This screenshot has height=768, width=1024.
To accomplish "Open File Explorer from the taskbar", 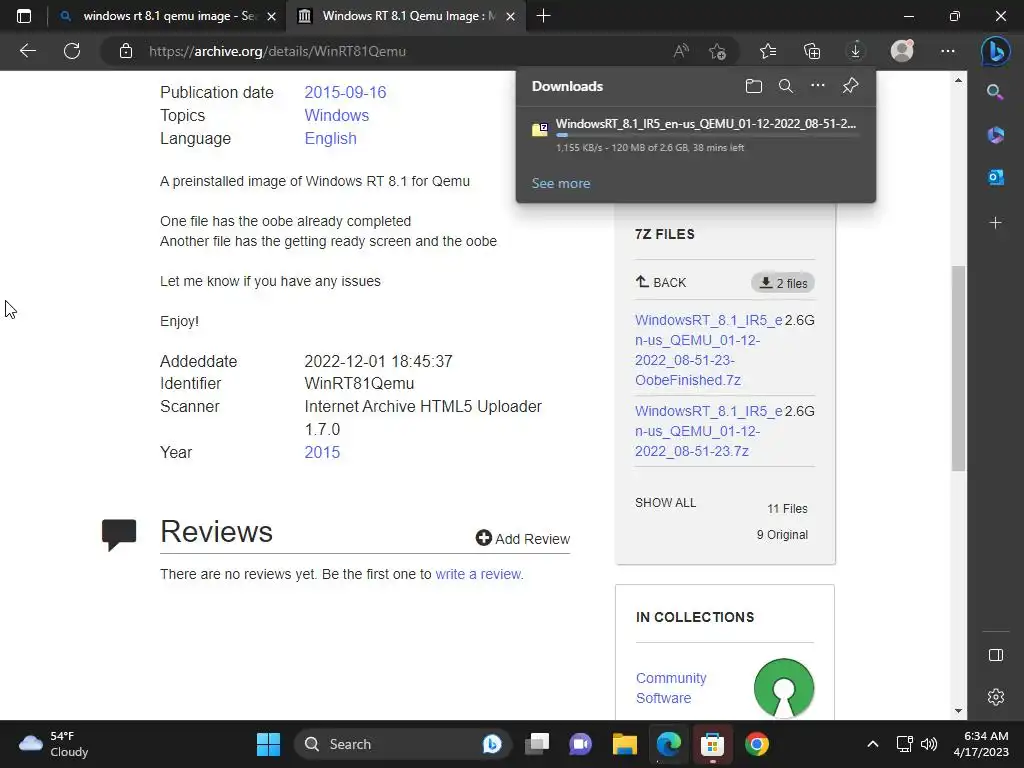I will pyautogui.click(x=624, y=744).
